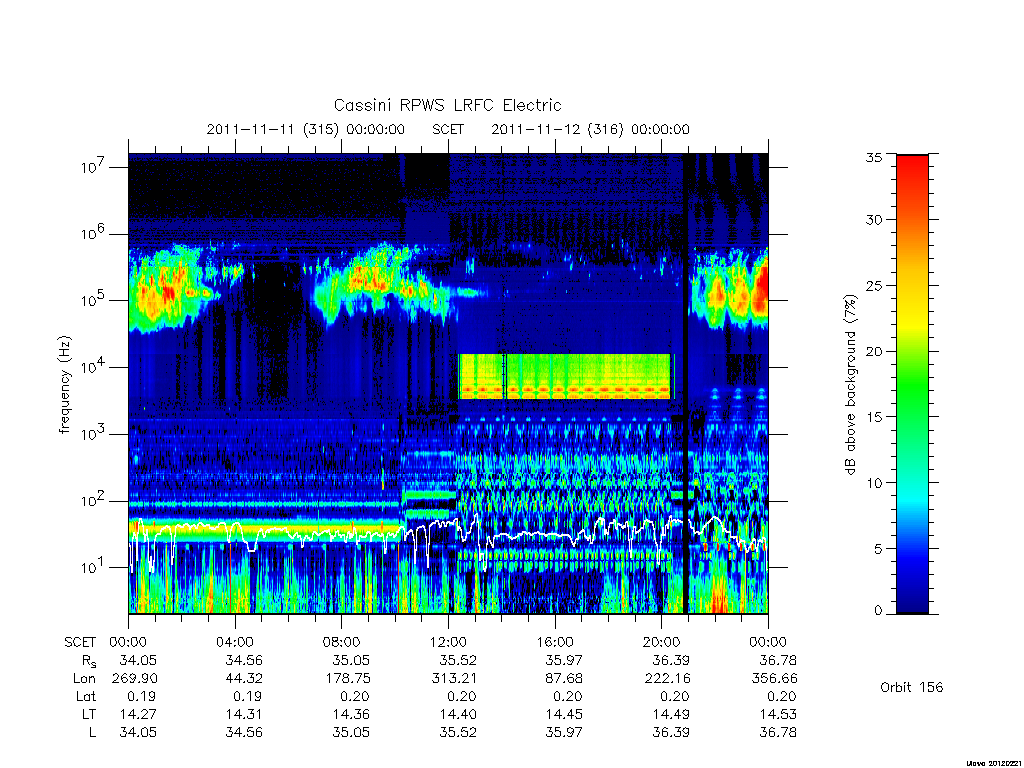Click the "dB above background (7%)" label
Screen dimensions: 1024x768
point(850,385)
